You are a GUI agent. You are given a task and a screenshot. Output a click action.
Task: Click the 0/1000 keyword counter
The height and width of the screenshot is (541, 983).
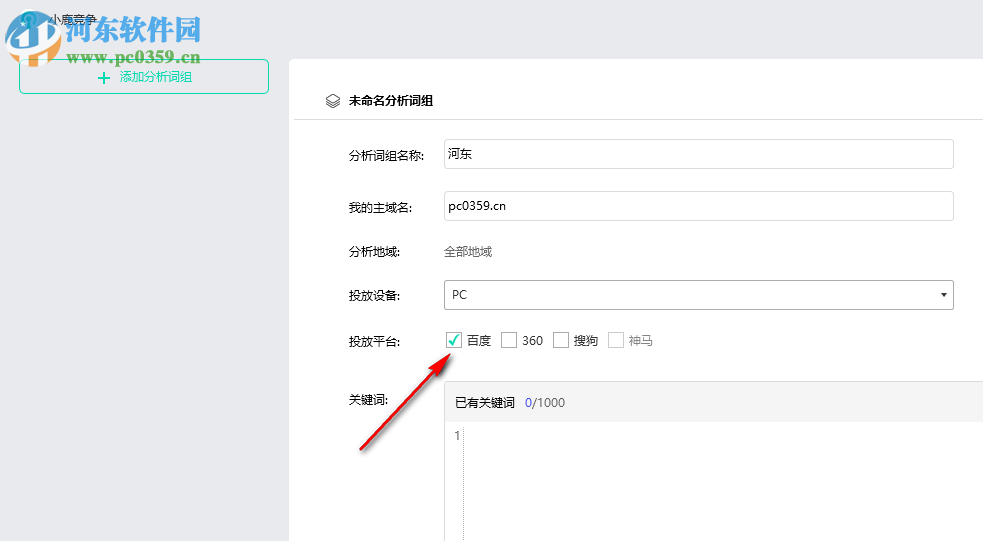point(545,403)
